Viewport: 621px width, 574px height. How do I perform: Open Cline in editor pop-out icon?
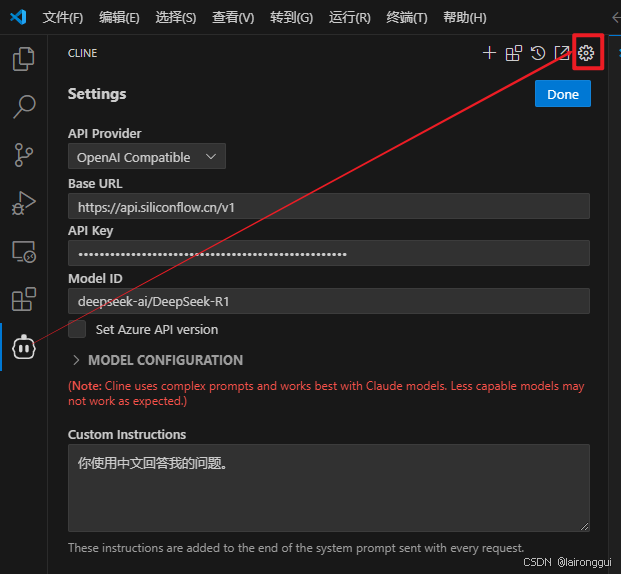562,53
